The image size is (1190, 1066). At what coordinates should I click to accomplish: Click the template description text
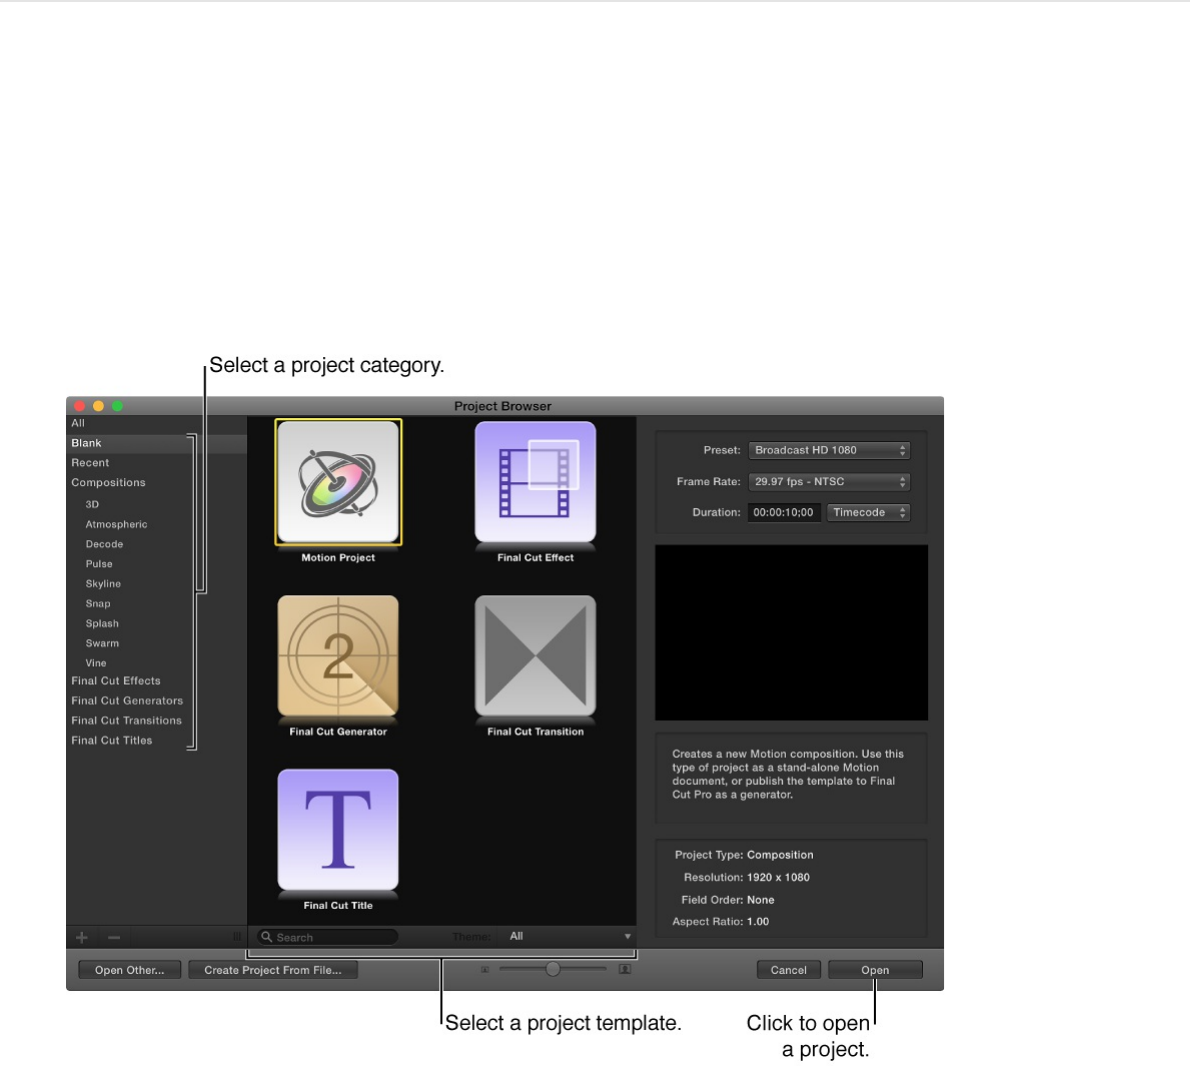(x=788, y=774)
